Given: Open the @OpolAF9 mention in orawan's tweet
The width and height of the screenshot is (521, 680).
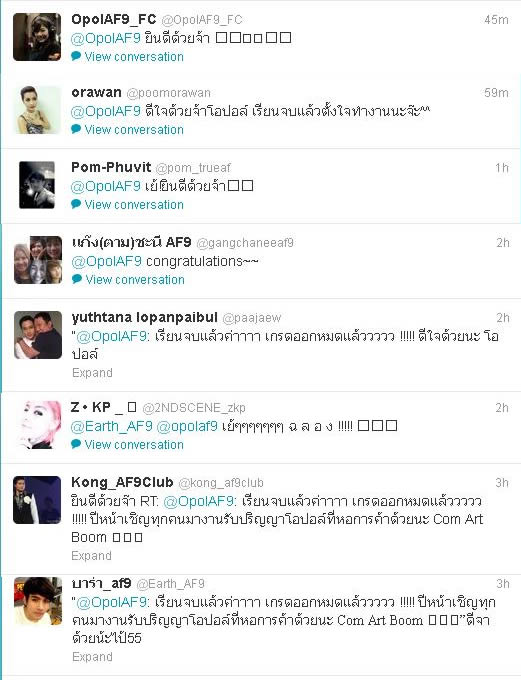Looking at the screenshot, I should click(106, 111).
